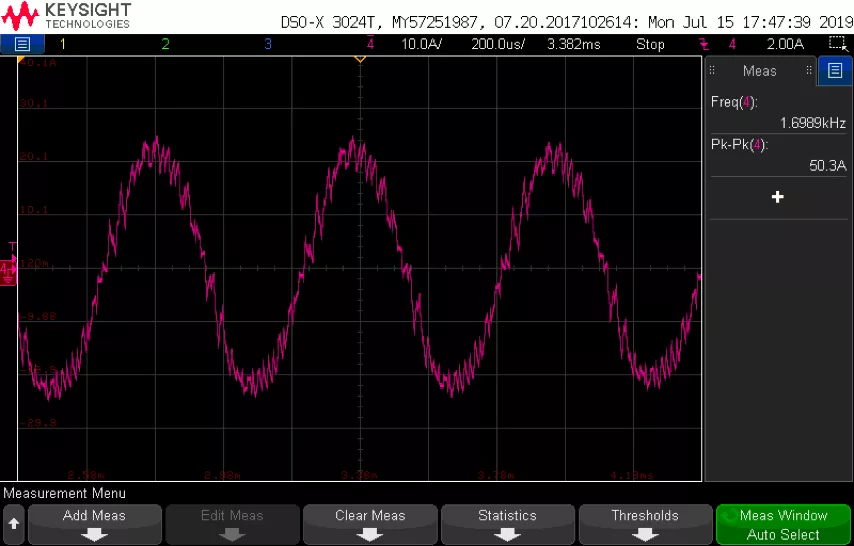Click trigger time reference marker at top
The height and width of the screenshot is (546, 854).
point(360,59)
